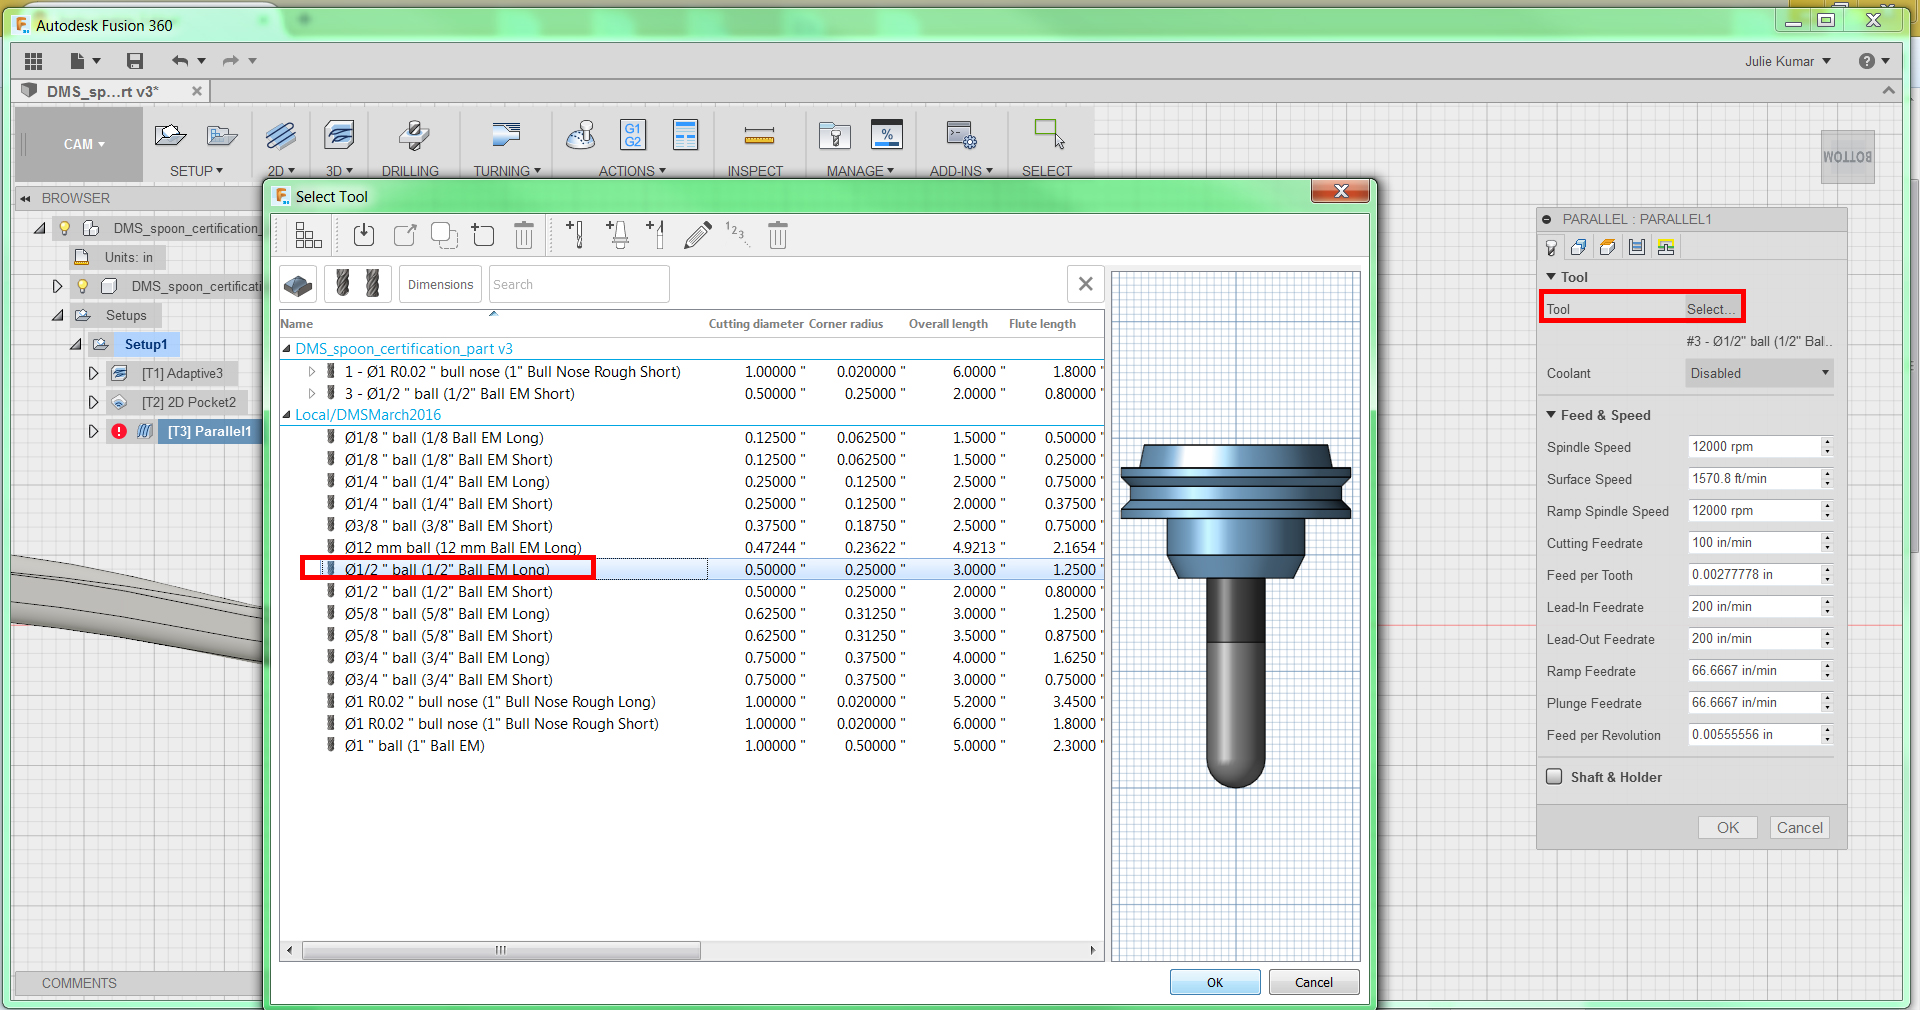
Task: Click Cancel in the Select Tool dialog
Action: 1314,982
